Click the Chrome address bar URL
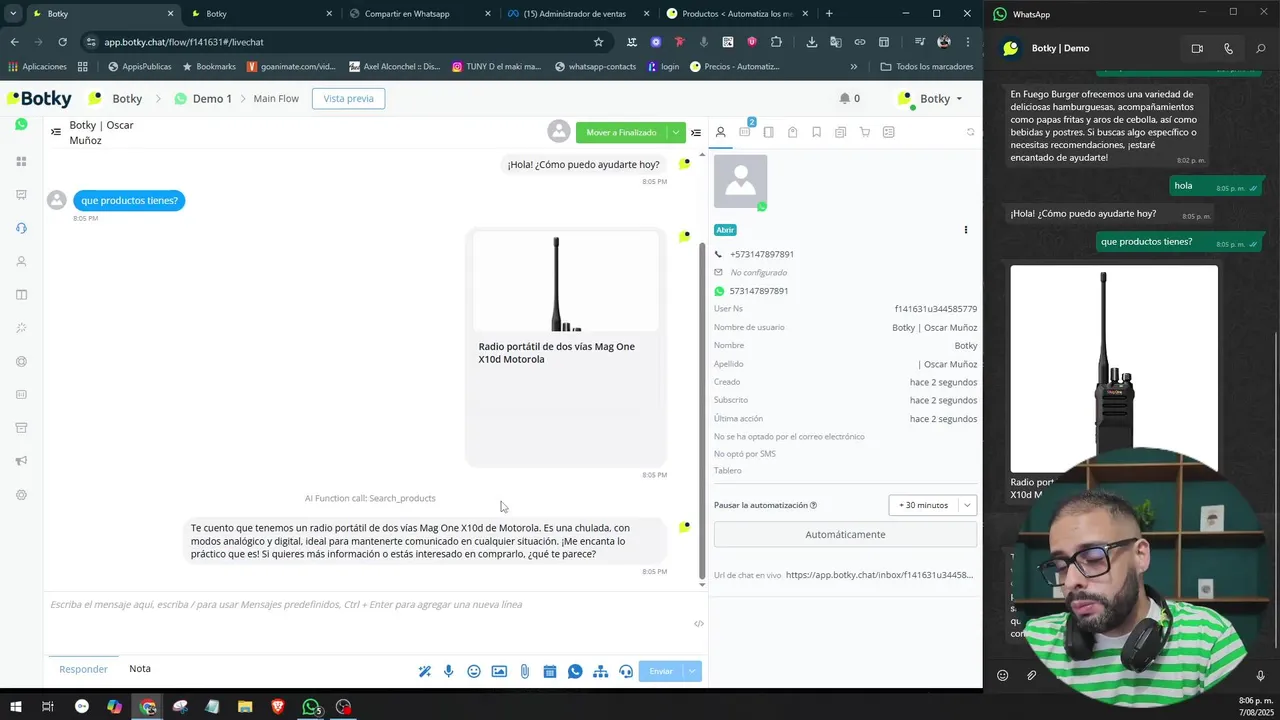The height and width of the screenshot is (720, 1280). [x=183, y=42]
